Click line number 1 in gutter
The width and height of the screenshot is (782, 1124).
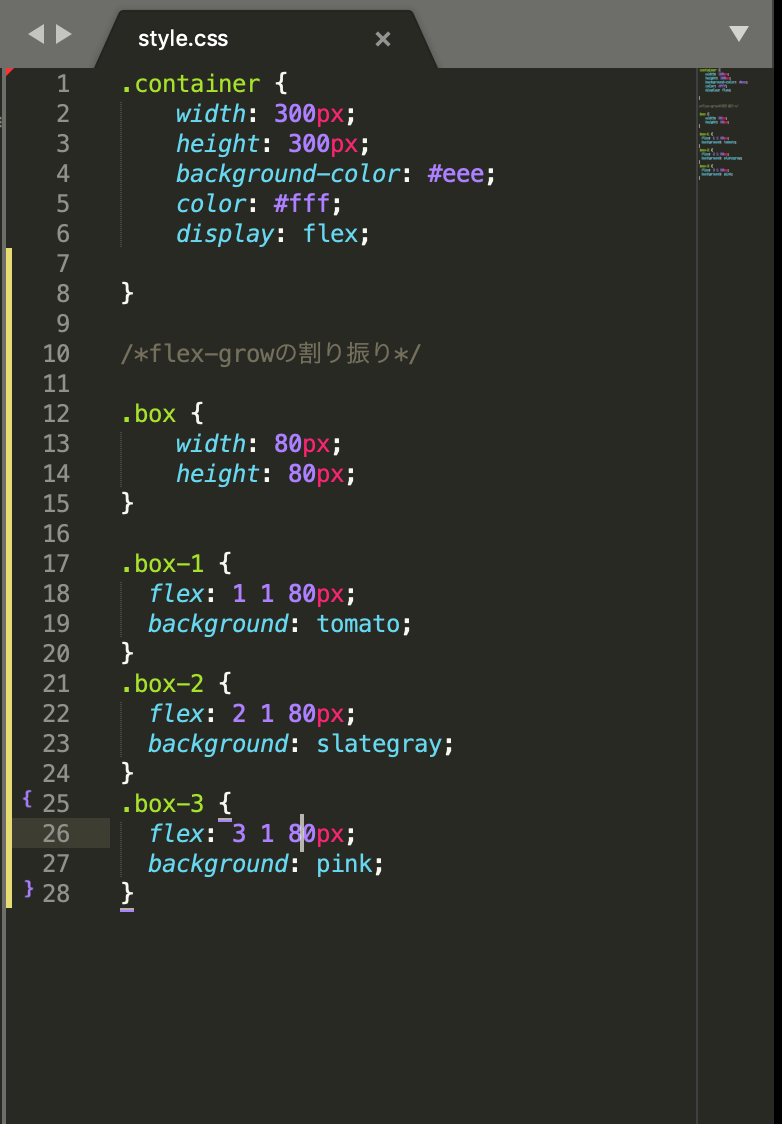[63, 84]
